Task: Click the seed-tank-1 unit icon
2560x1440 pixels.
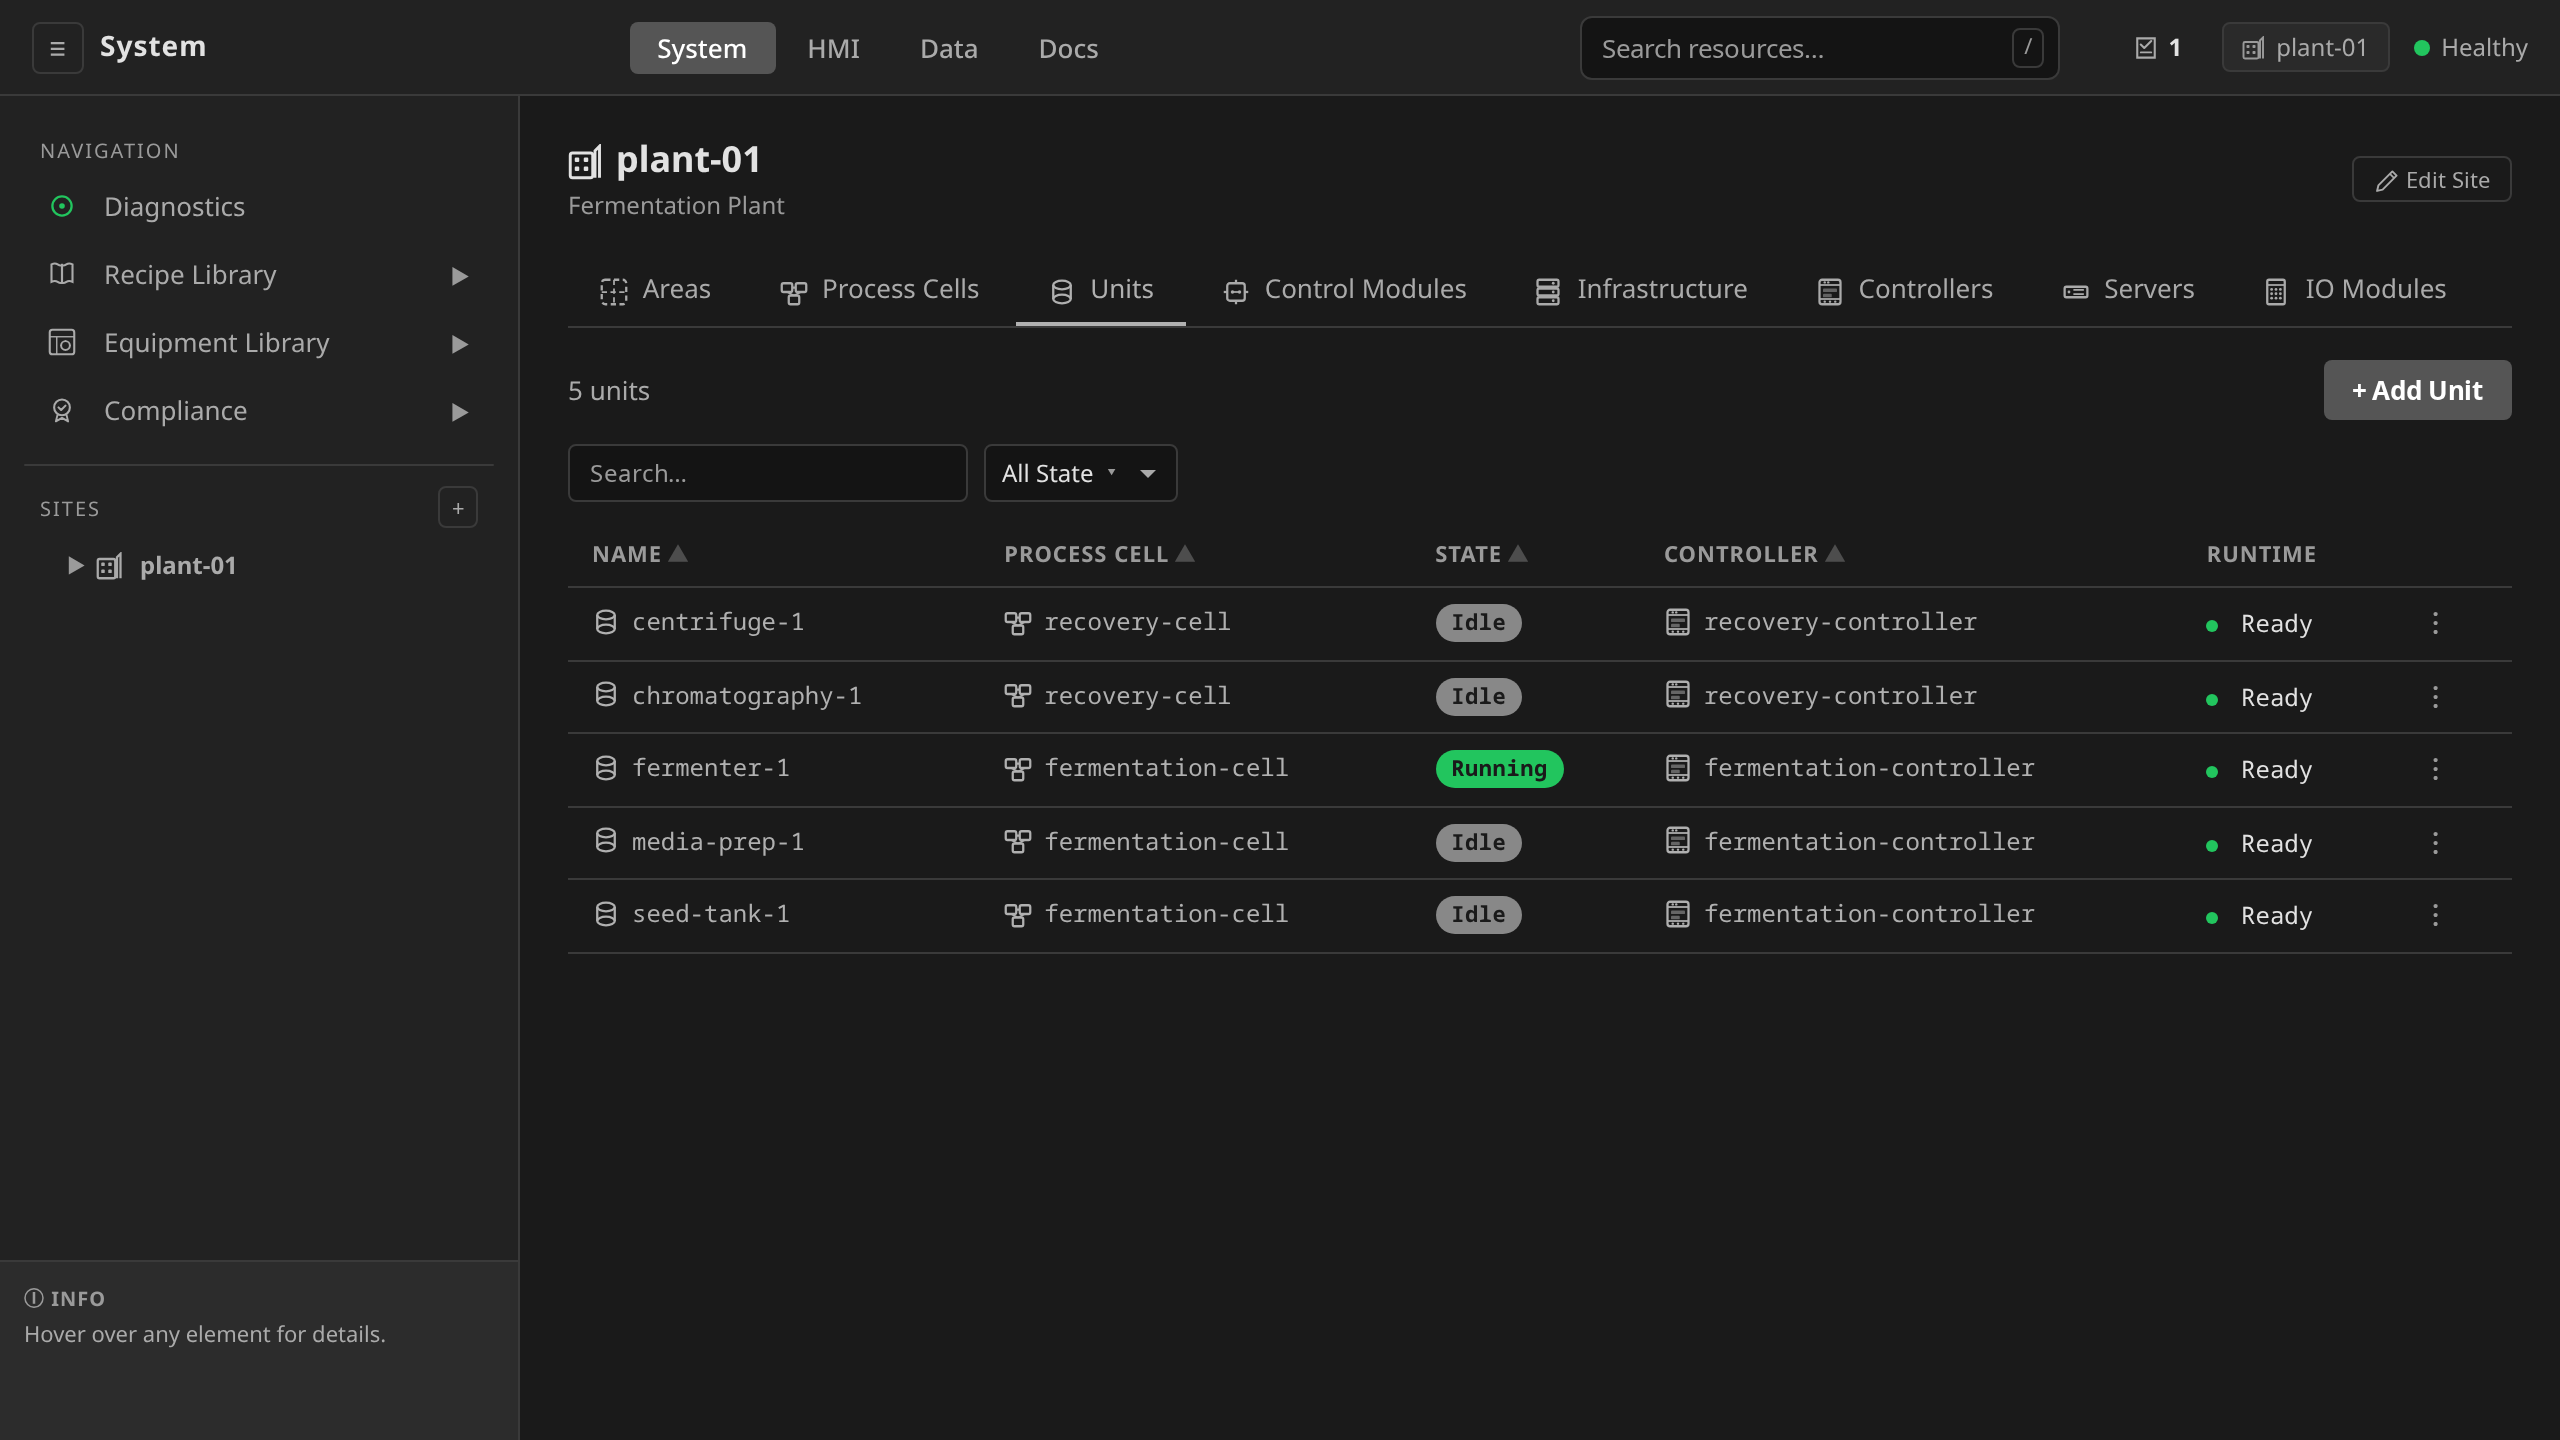Action: pyautogui.click(x=606, y=914)
